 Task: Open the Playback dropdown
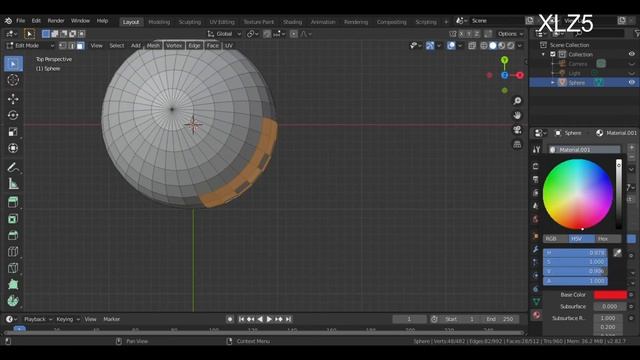tap(38, 319)
